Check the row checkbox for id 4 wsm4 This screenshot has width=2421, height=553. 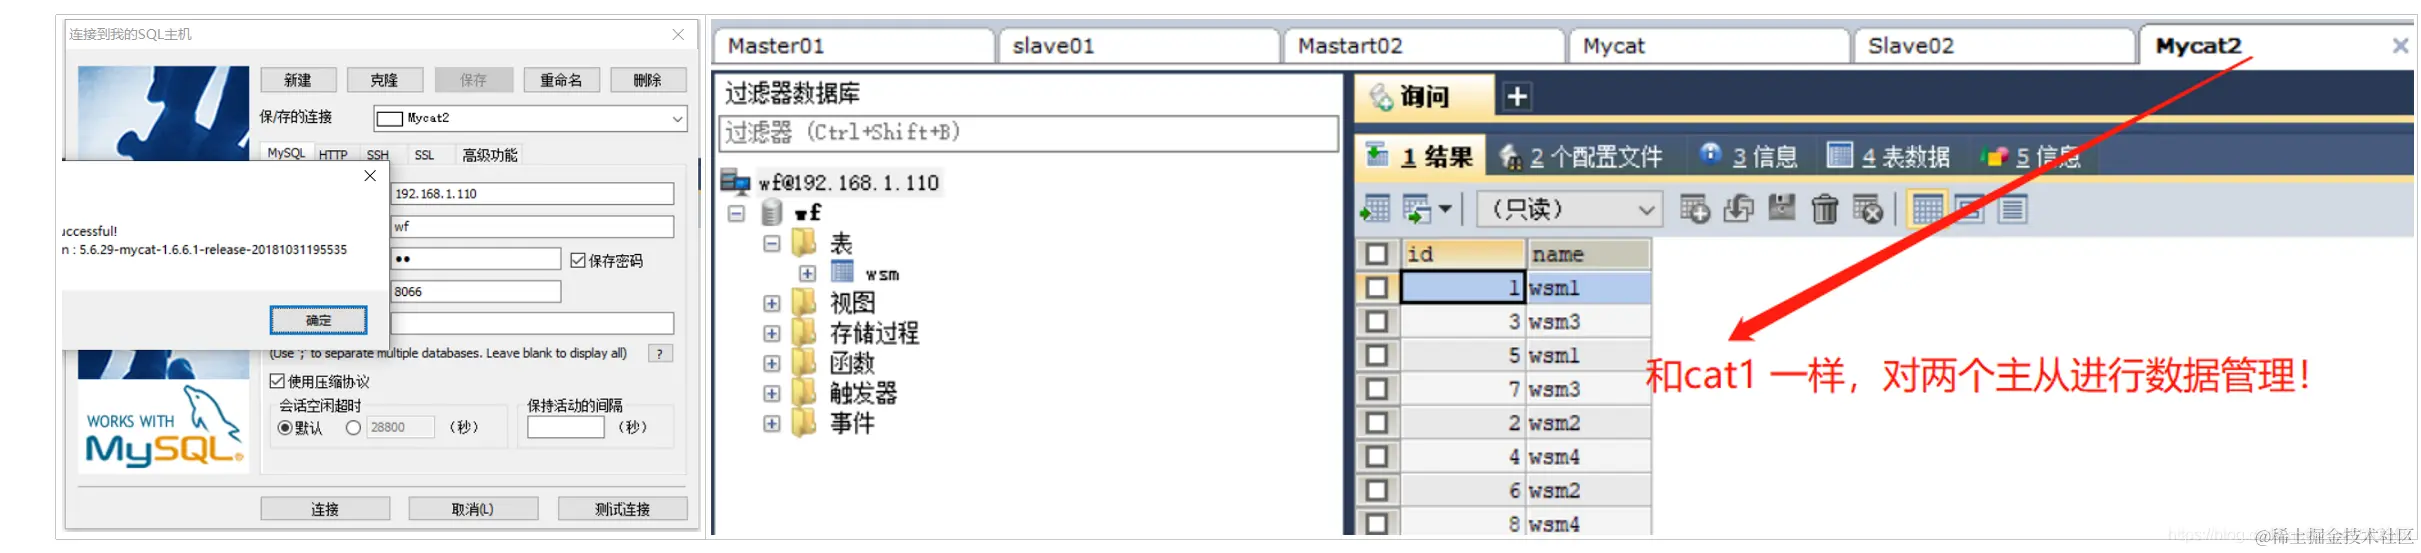[x=1377, y=457]
